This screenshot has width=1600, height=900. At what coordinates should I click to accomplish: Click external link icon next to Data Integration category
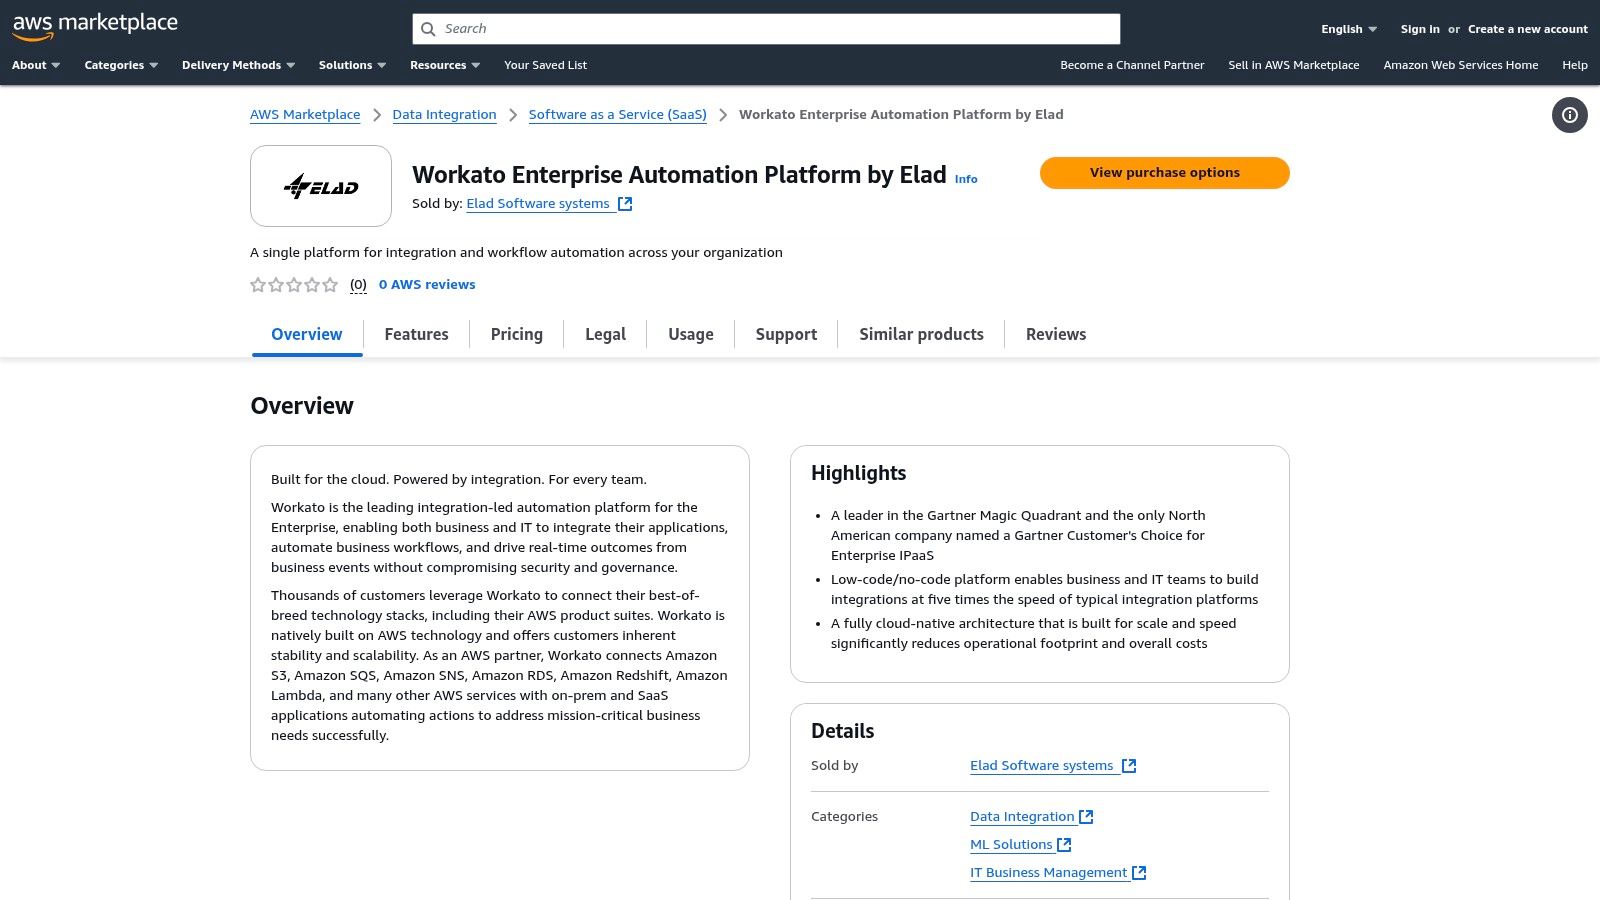tap(1086, 815)
